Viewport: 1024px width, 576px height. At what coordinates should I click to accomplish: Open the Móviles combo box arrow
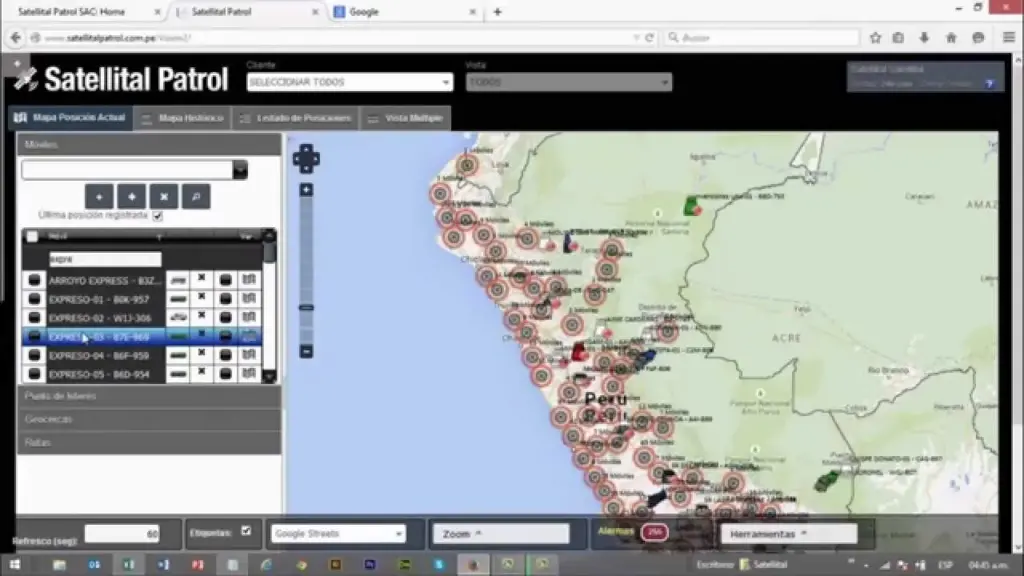pyautogui.click(x=240, y=170)
